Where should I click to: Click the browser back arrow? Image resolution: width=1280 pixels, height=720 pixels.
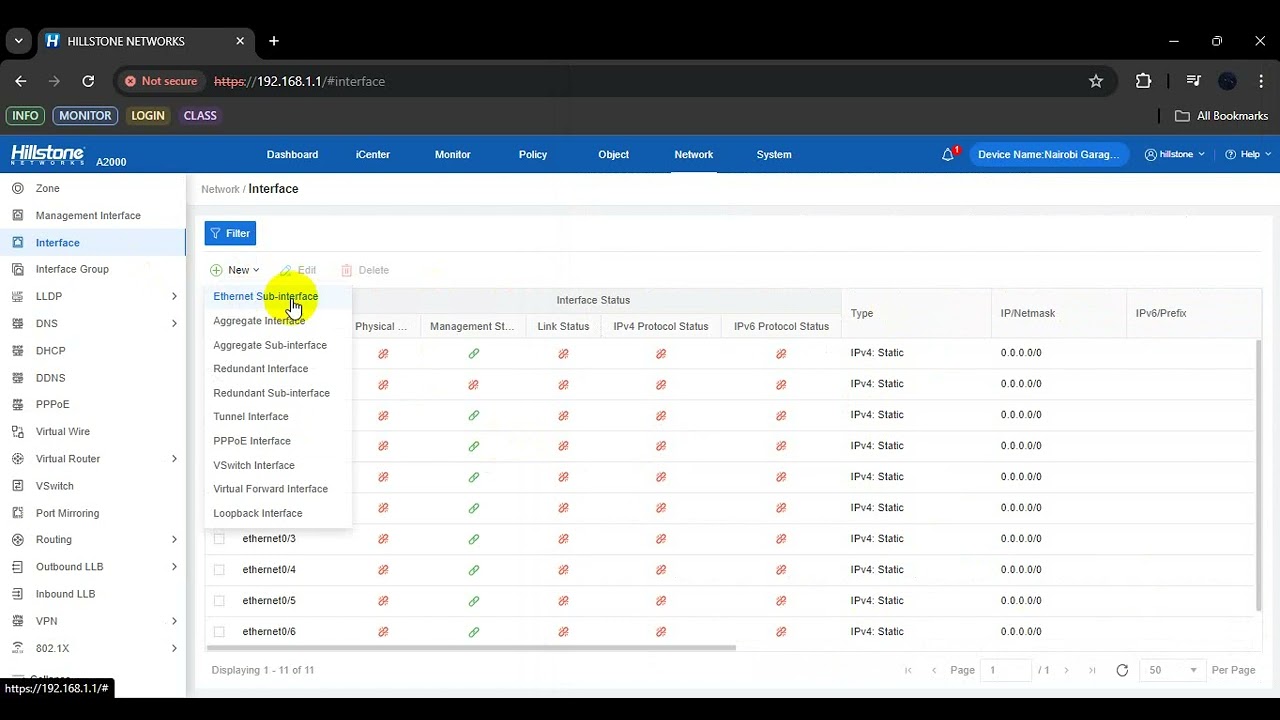[21, 81]
